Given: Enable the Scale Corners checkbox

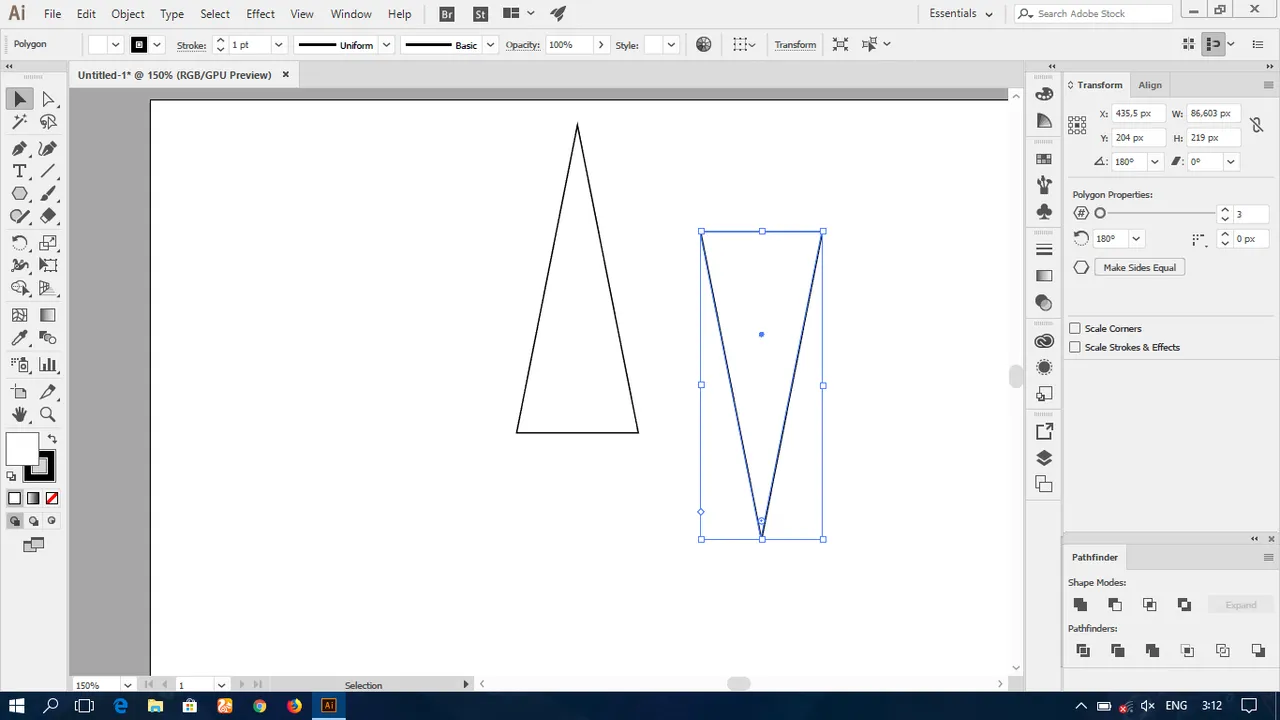Looking at the screenshot, I should click(x=1075, y=328).
